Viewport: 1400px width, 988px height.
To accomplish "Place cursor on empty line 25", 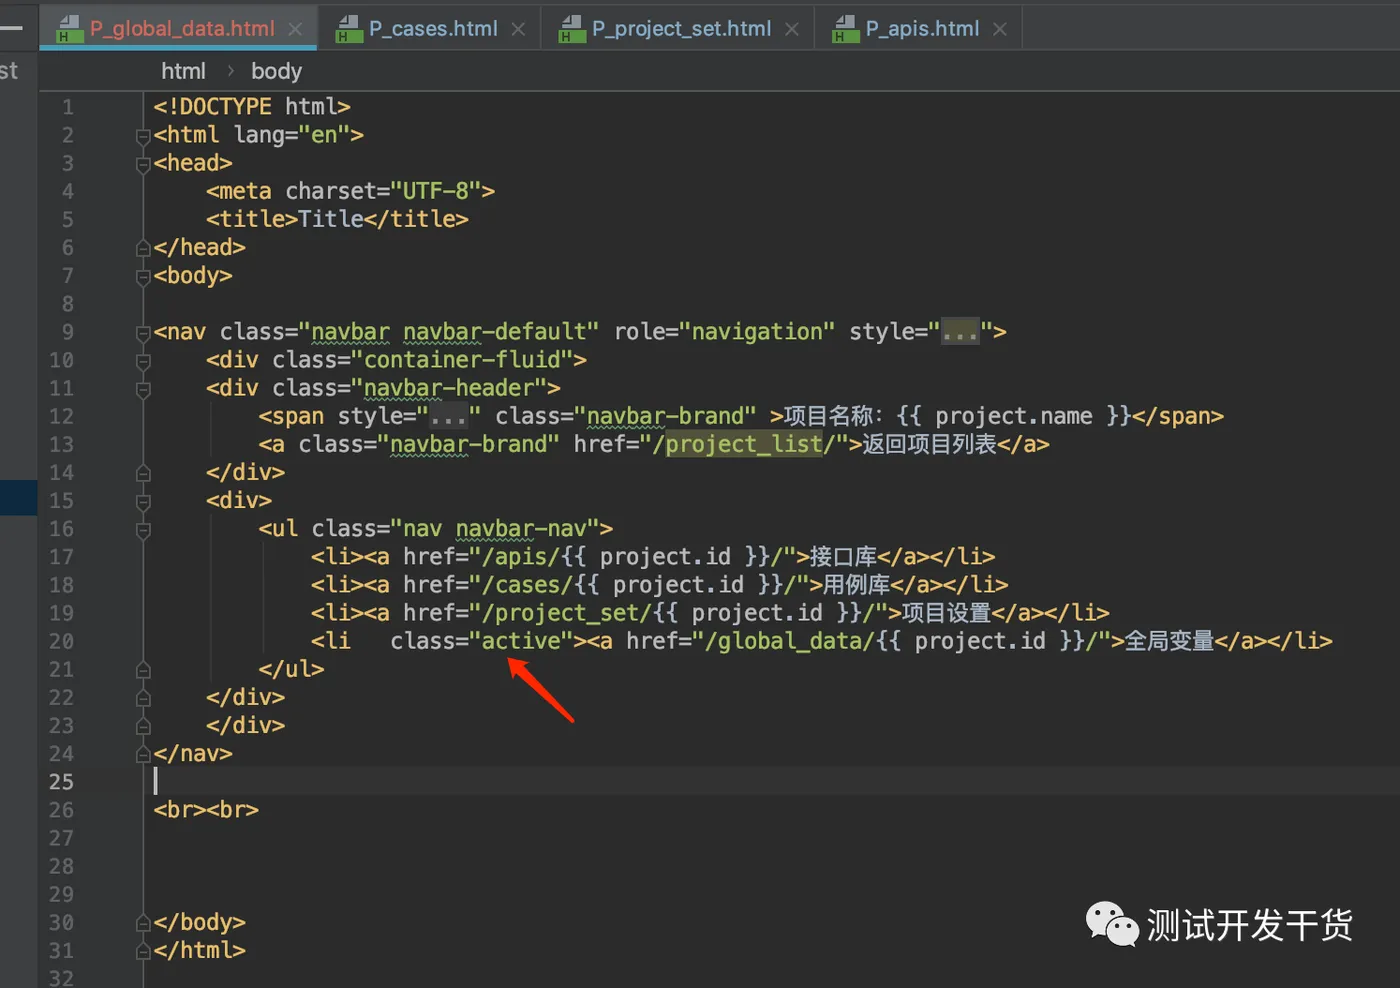I will (x=770, y=781).
